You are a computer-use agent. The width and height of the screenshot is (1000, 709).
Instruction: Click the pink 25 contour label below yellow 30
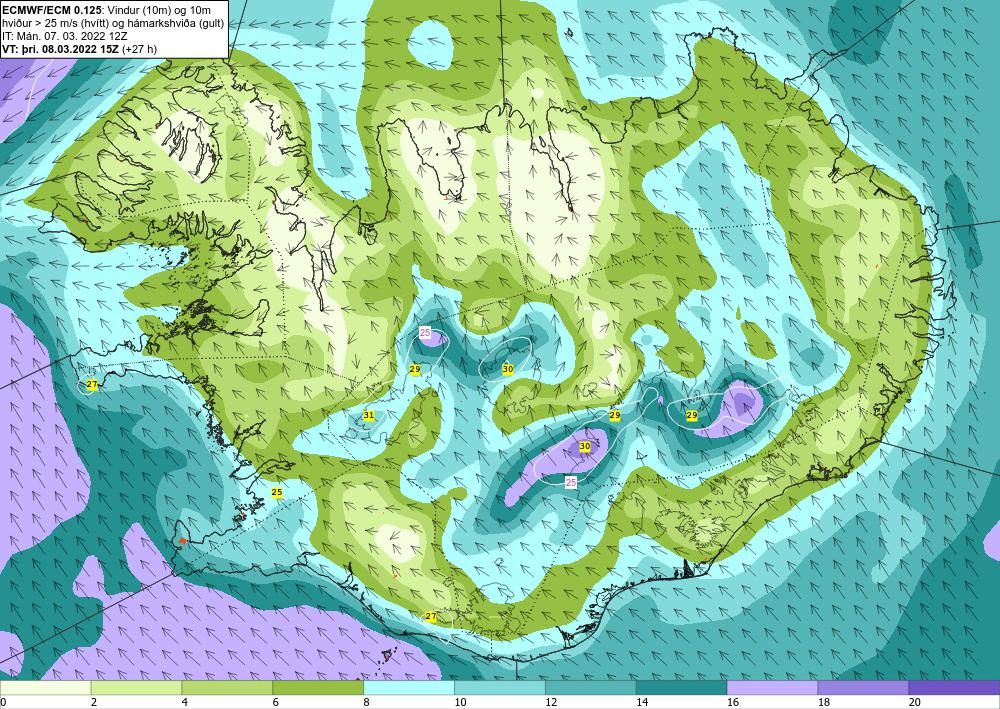coord(571,483)
